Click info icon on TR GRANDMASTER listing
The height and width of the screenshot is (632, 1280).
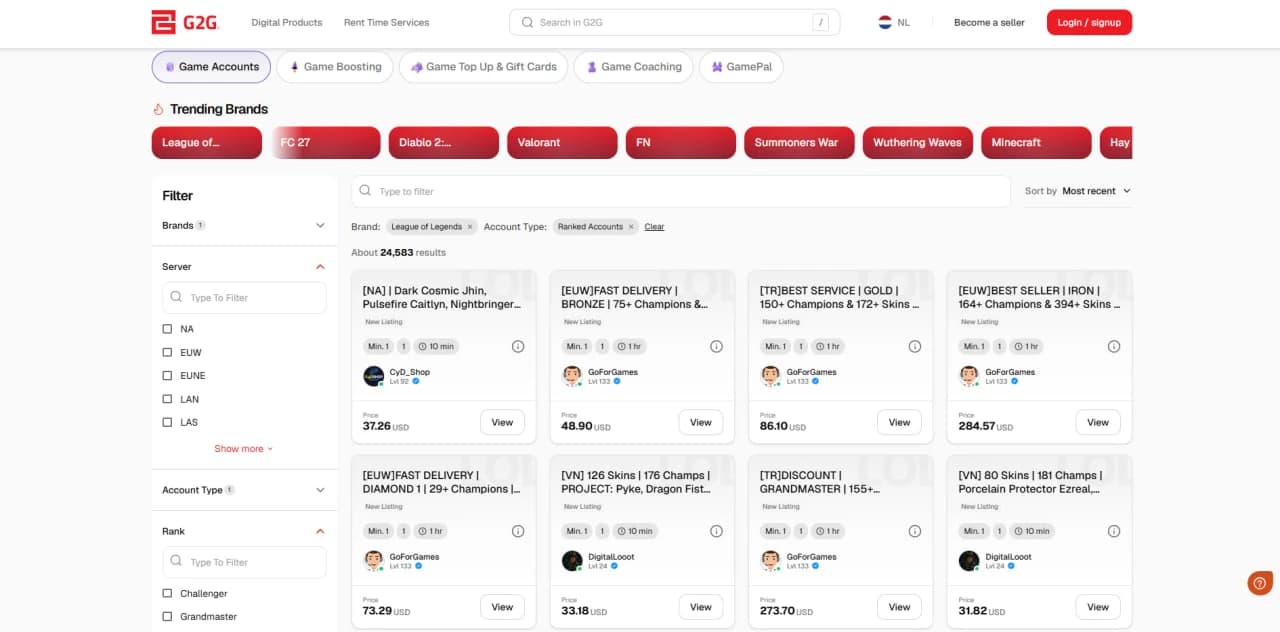[915, 531]
